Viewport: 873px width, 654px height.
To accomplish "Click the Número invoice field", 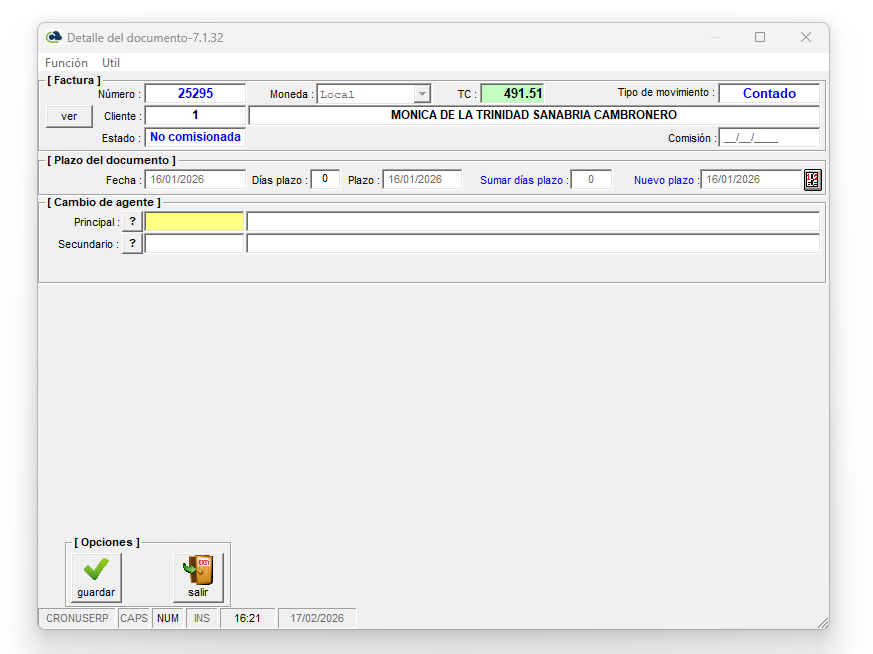I will pyautogui.click(x=195, y=94).
